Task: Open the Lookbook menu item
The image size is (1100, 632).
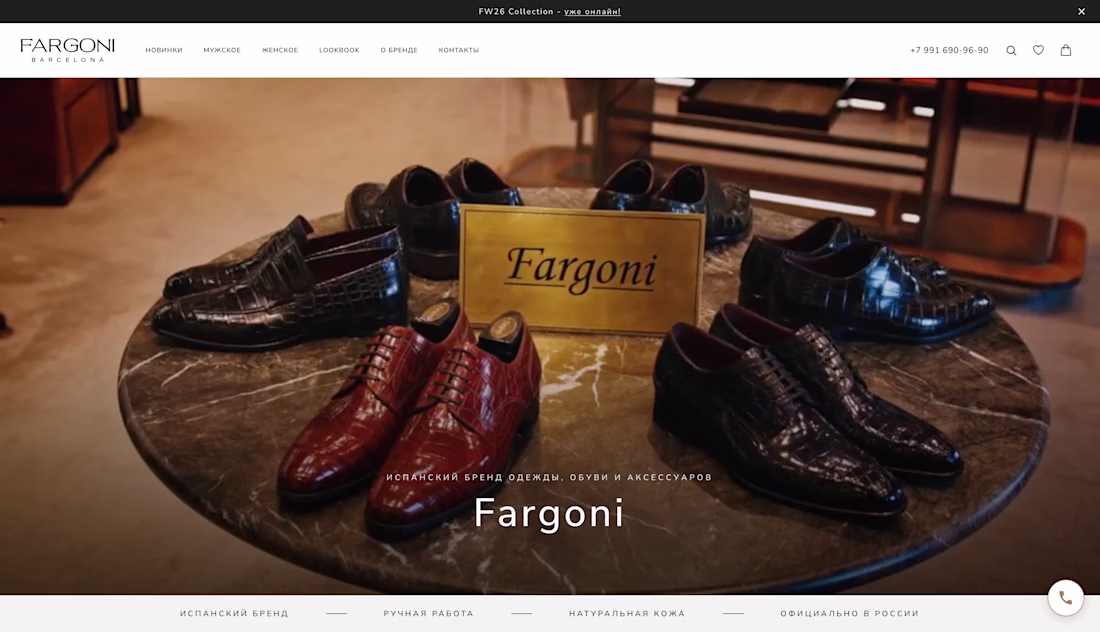Action: (339, 50)
